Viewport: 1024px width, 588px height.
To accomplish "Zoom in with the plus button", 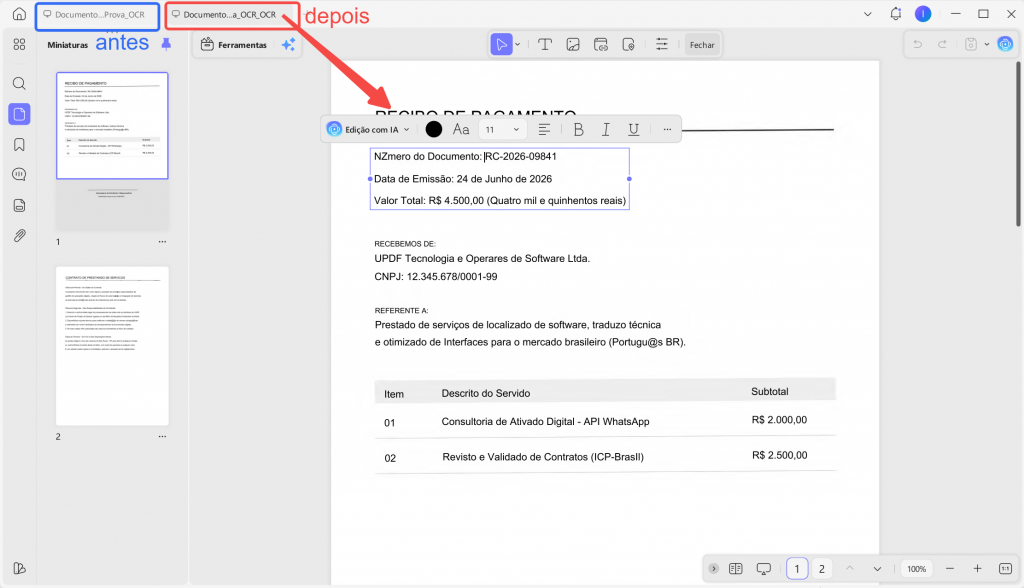I will pyautogui.click(x=977, y=569).
